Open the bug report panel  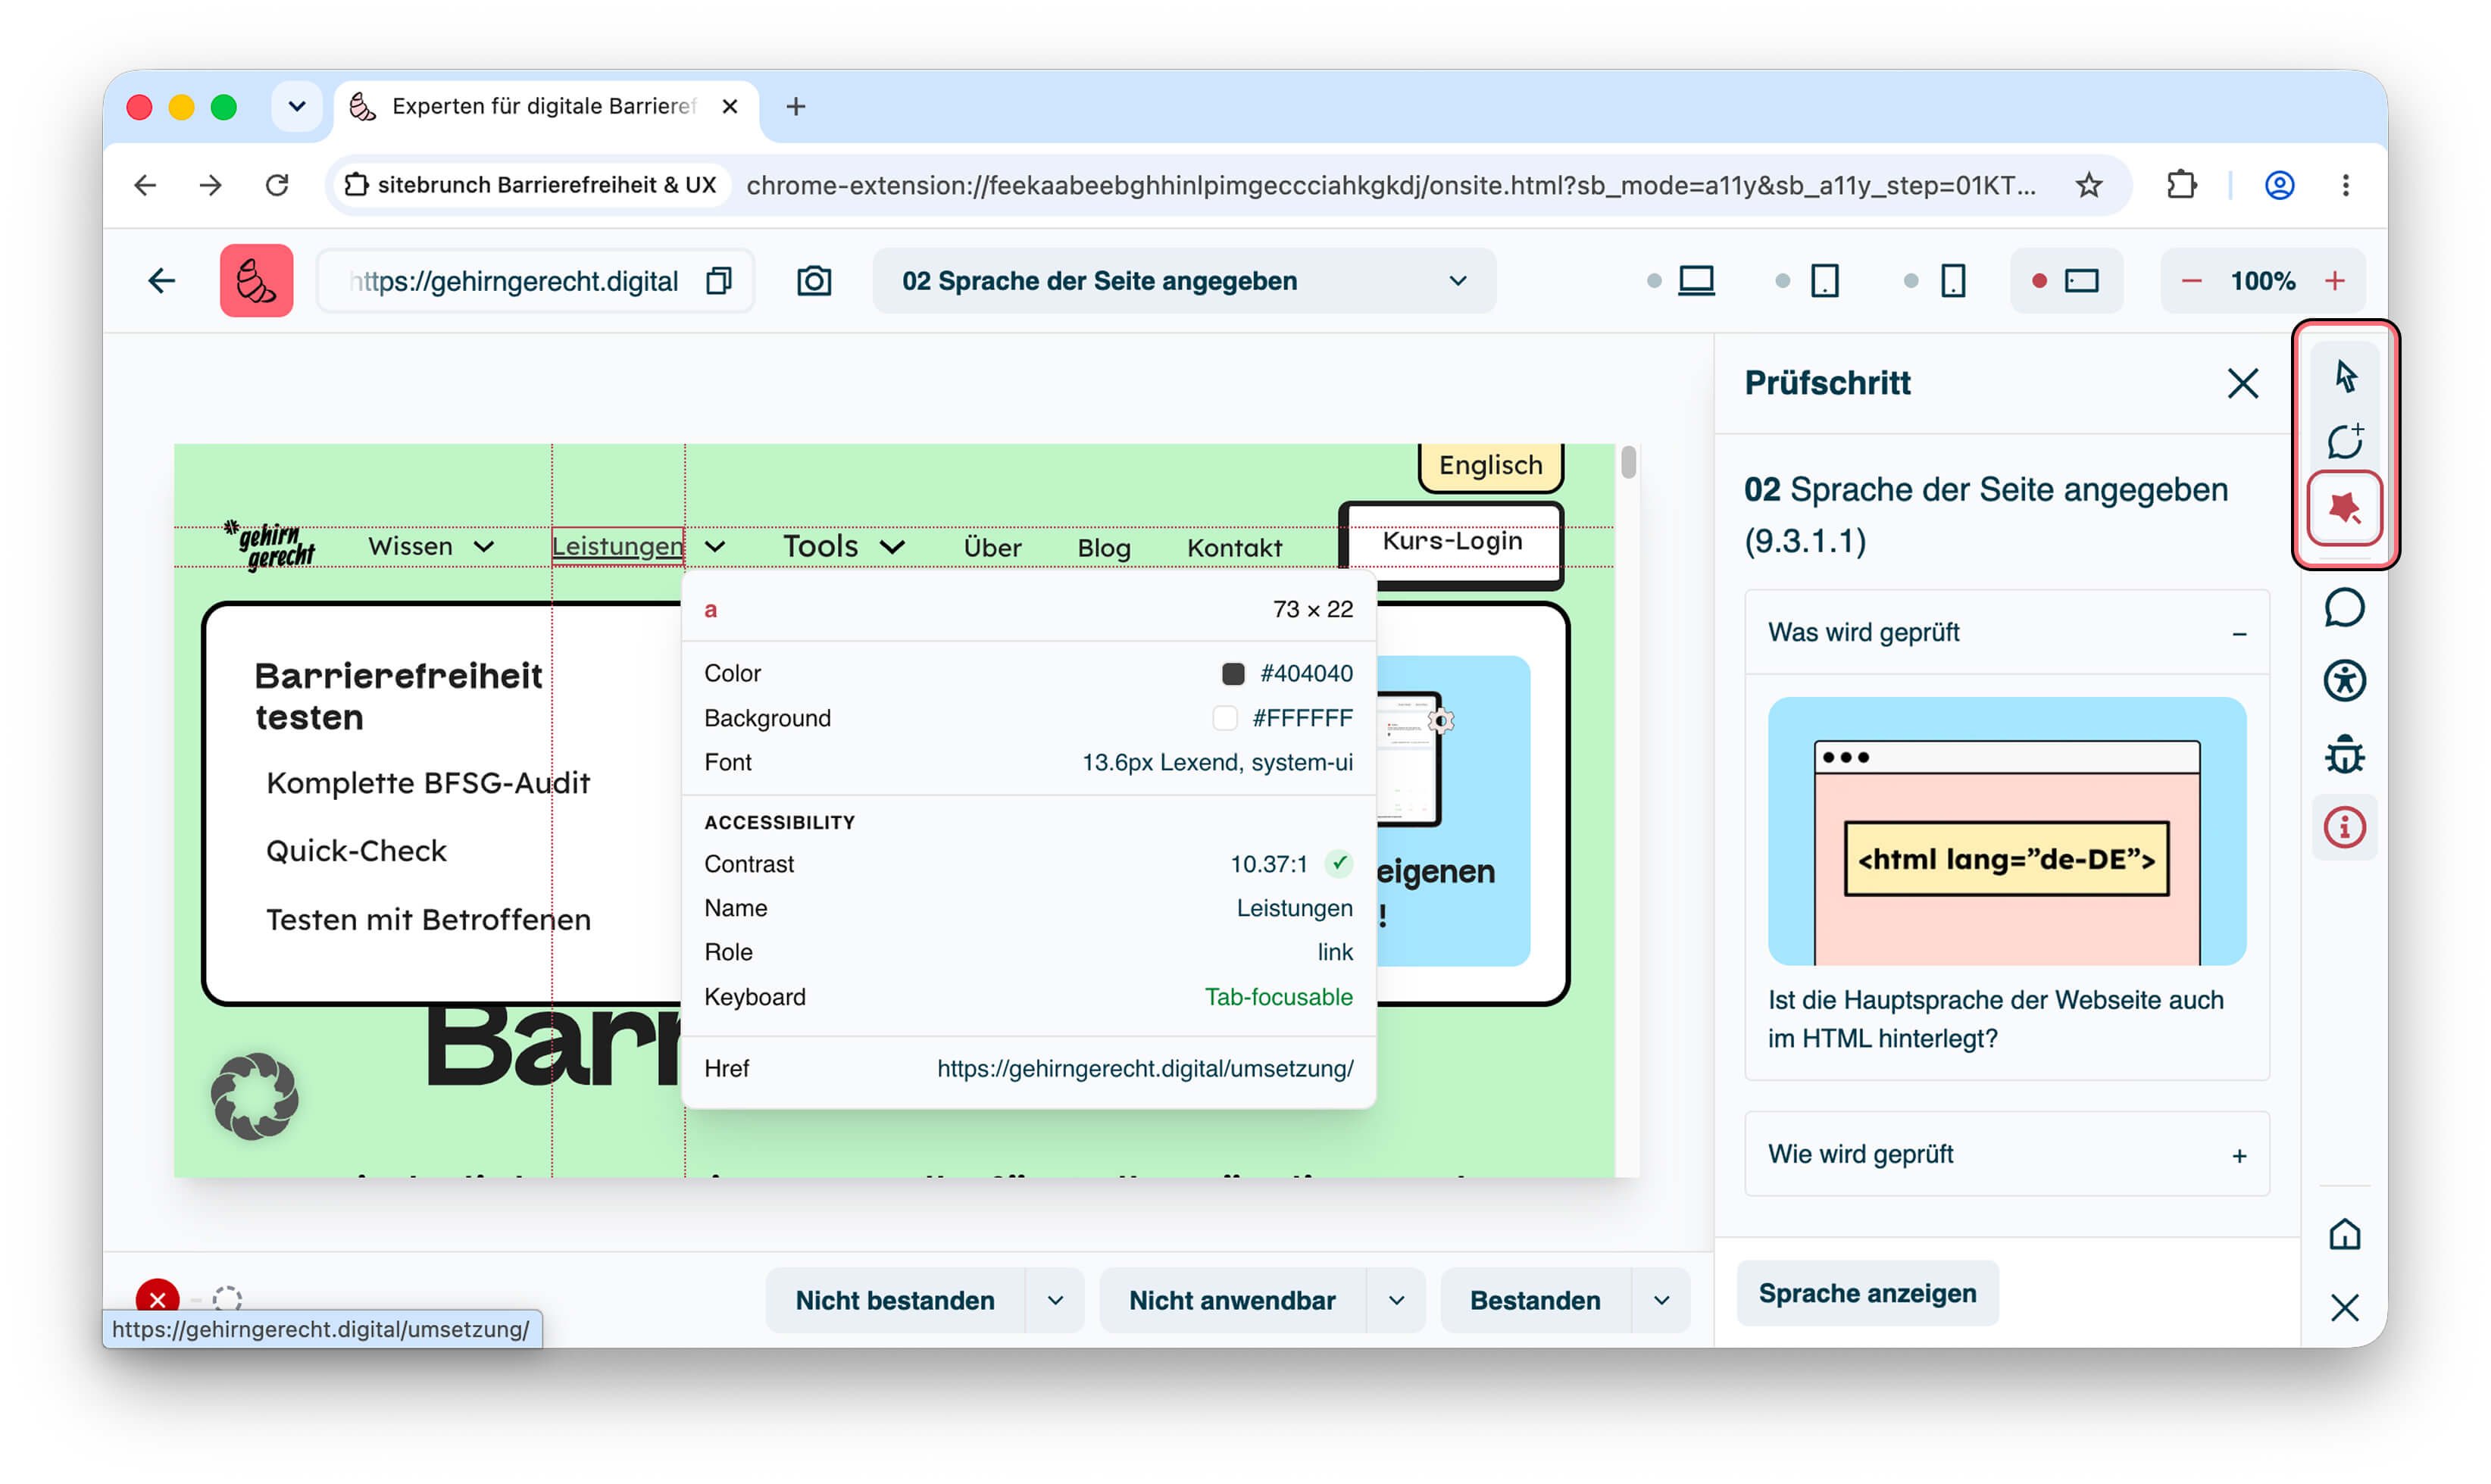(x=2344, y=754)
